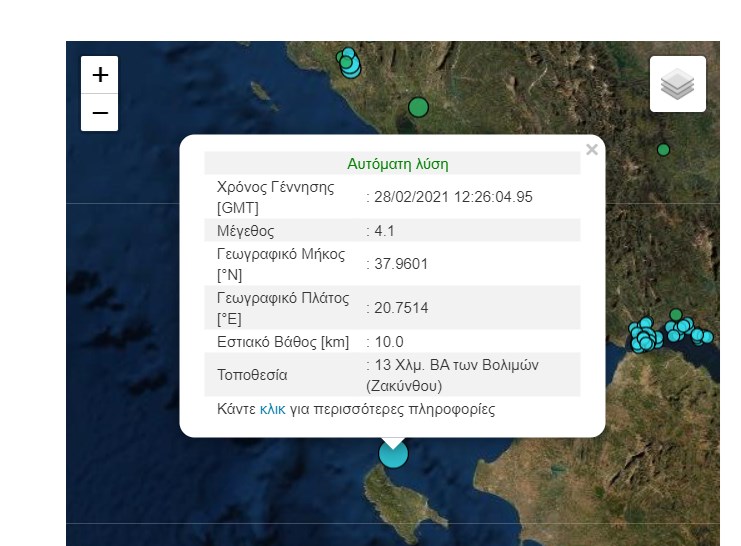Click the focal depth value 10.0
Viewport: 741px width, 546px height.
tap(389, 342)
